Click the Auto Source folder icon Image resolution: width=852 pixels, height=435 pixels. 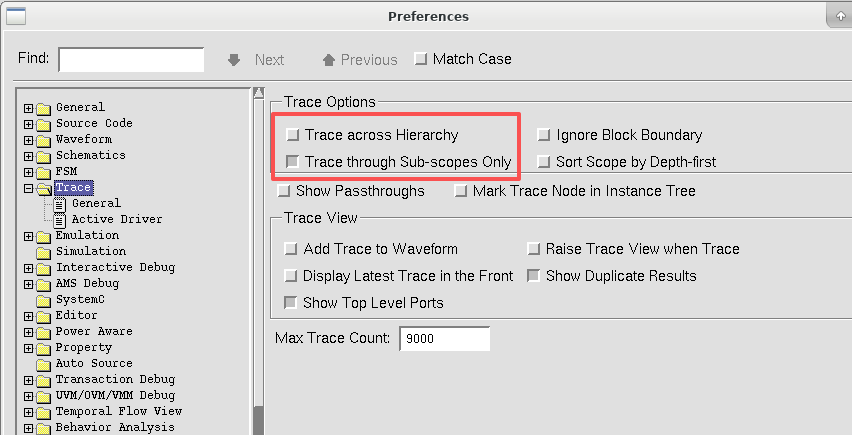pyautogui.click(x=43, y=363)
